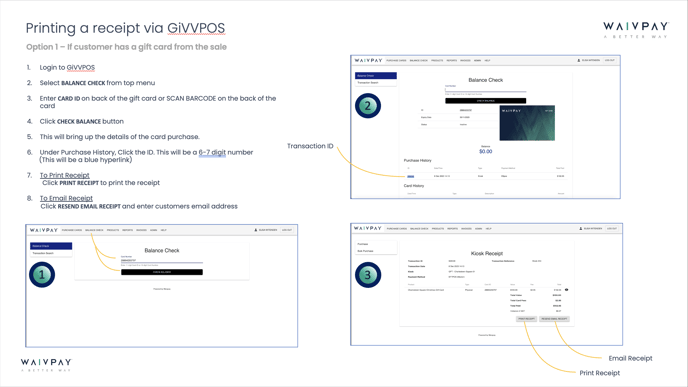Click the user profile icon in screenshot 1 header
688x387 pixels.
(256, 230)
